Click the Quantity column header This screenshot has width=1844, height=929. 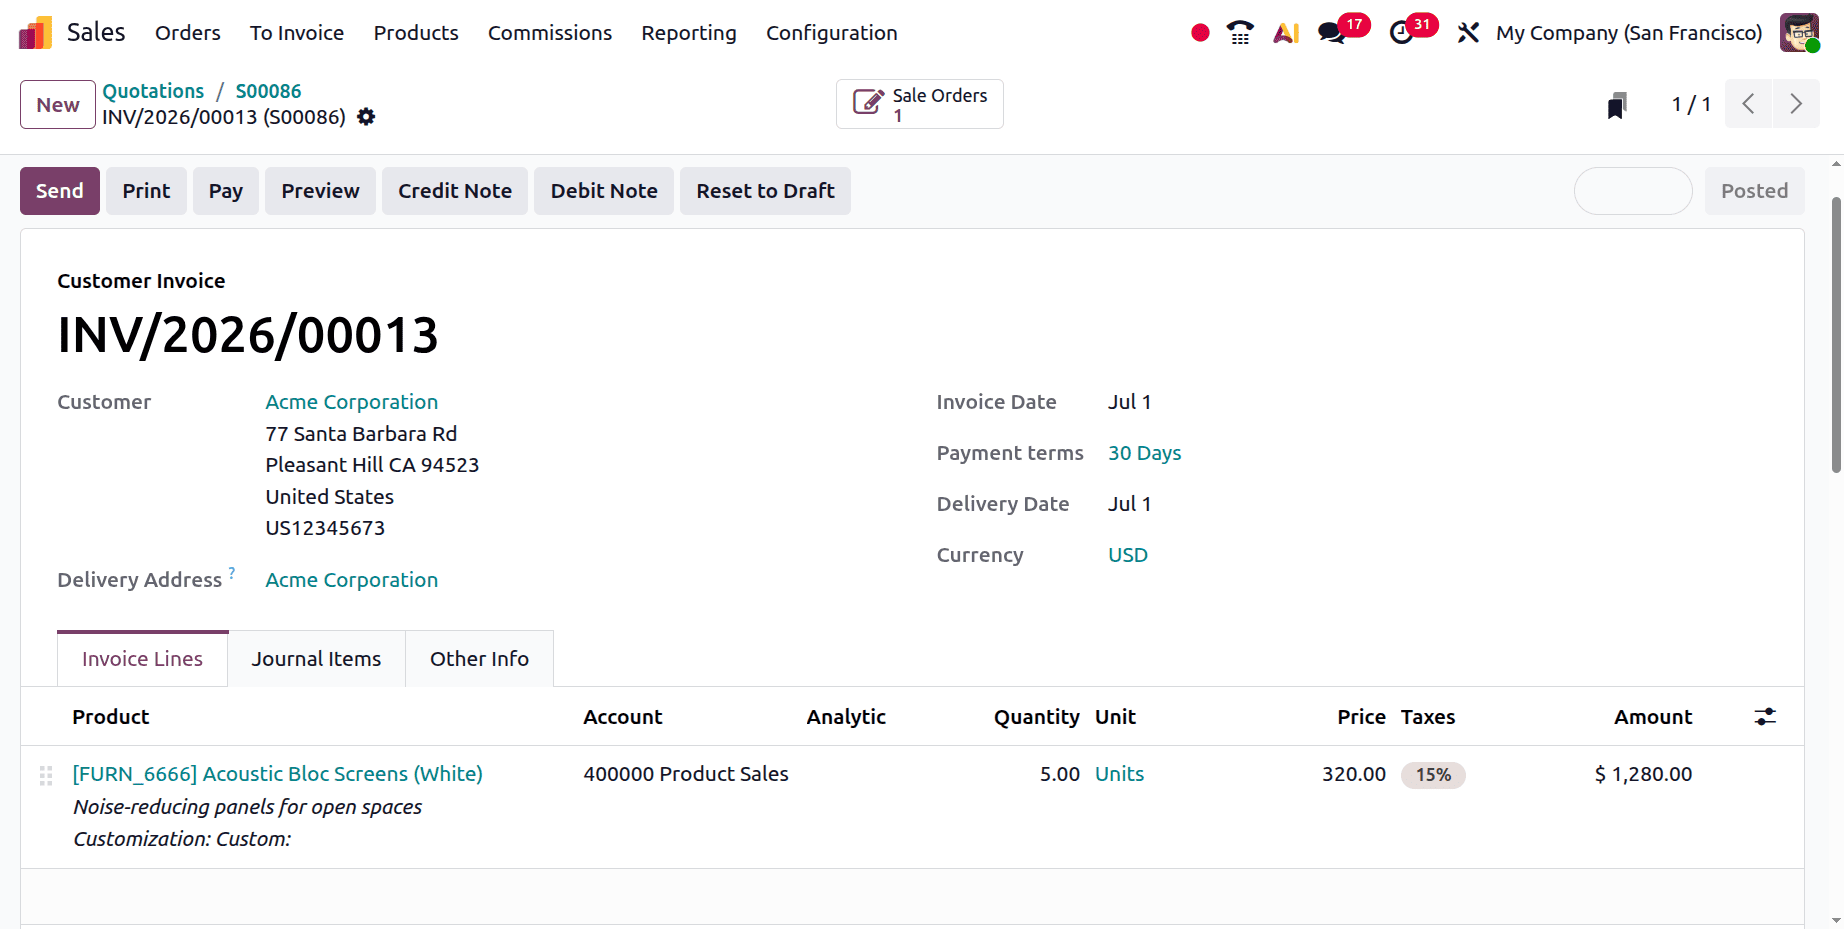click(x=1036, y=717)
